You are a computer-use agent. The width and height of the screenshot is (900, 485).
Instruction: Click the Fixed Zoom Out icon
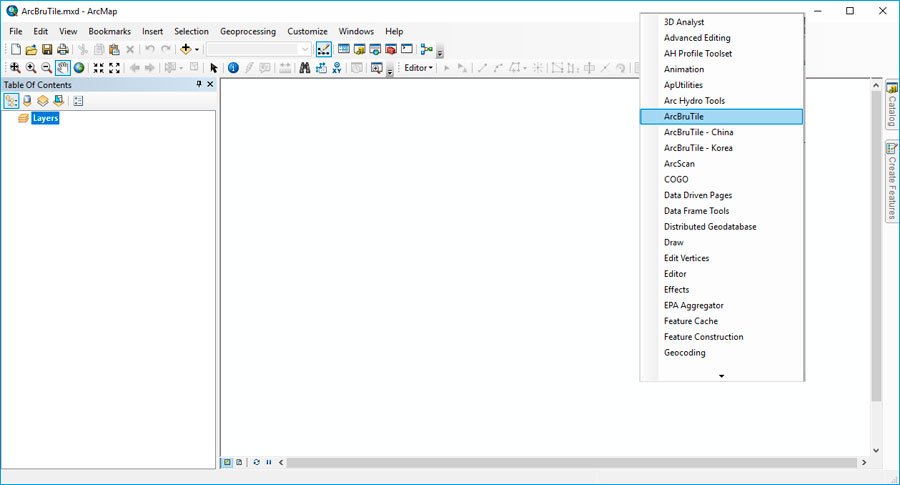[x=115, y=68]
